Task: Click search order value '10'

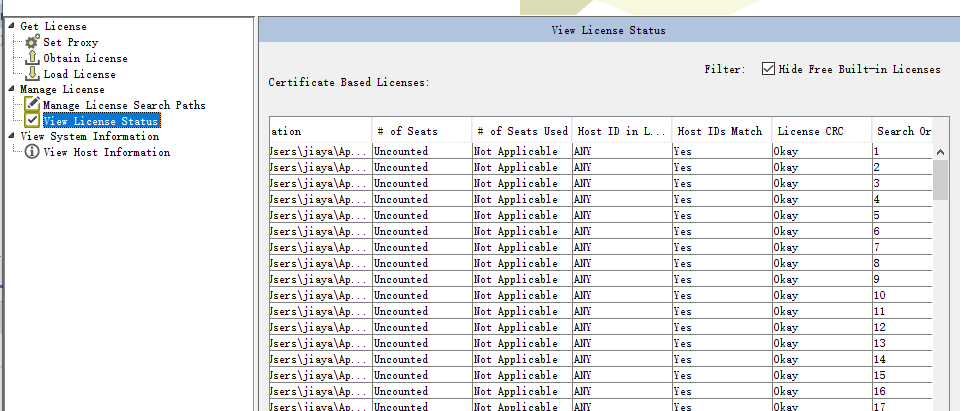Action: coord(879,295)
